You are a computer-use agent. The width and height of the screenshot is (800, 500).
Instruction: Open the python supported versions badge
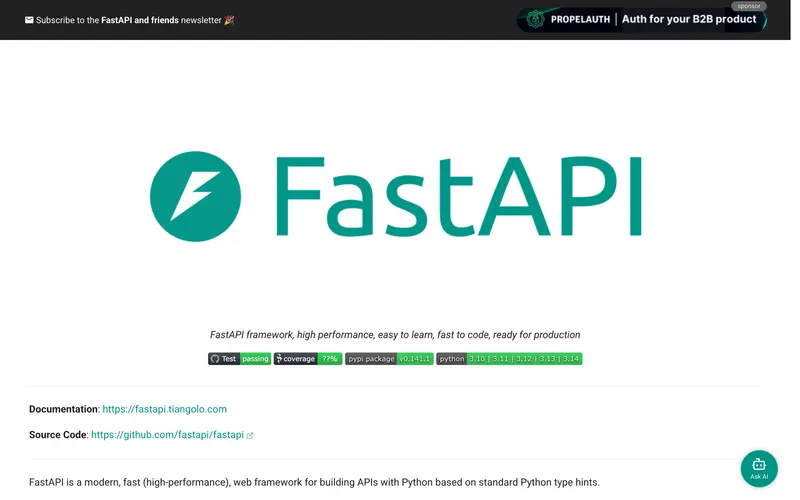(x=509, y=359)
